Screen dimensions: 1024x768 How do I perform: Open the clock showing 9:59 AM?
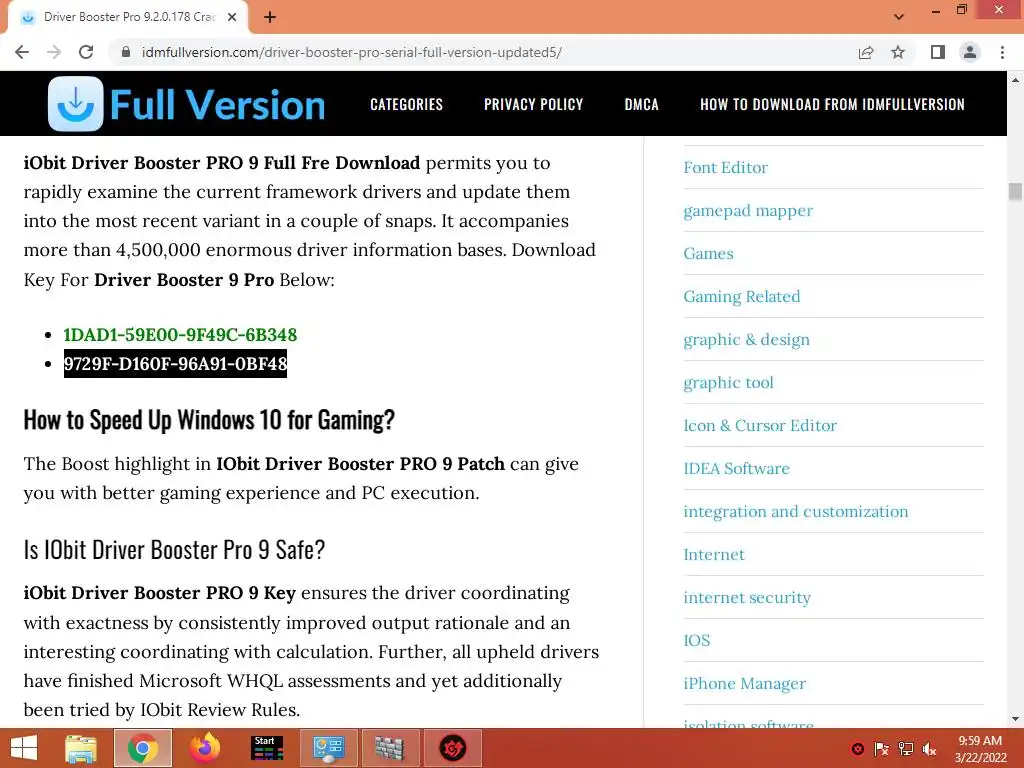(980, 749)
